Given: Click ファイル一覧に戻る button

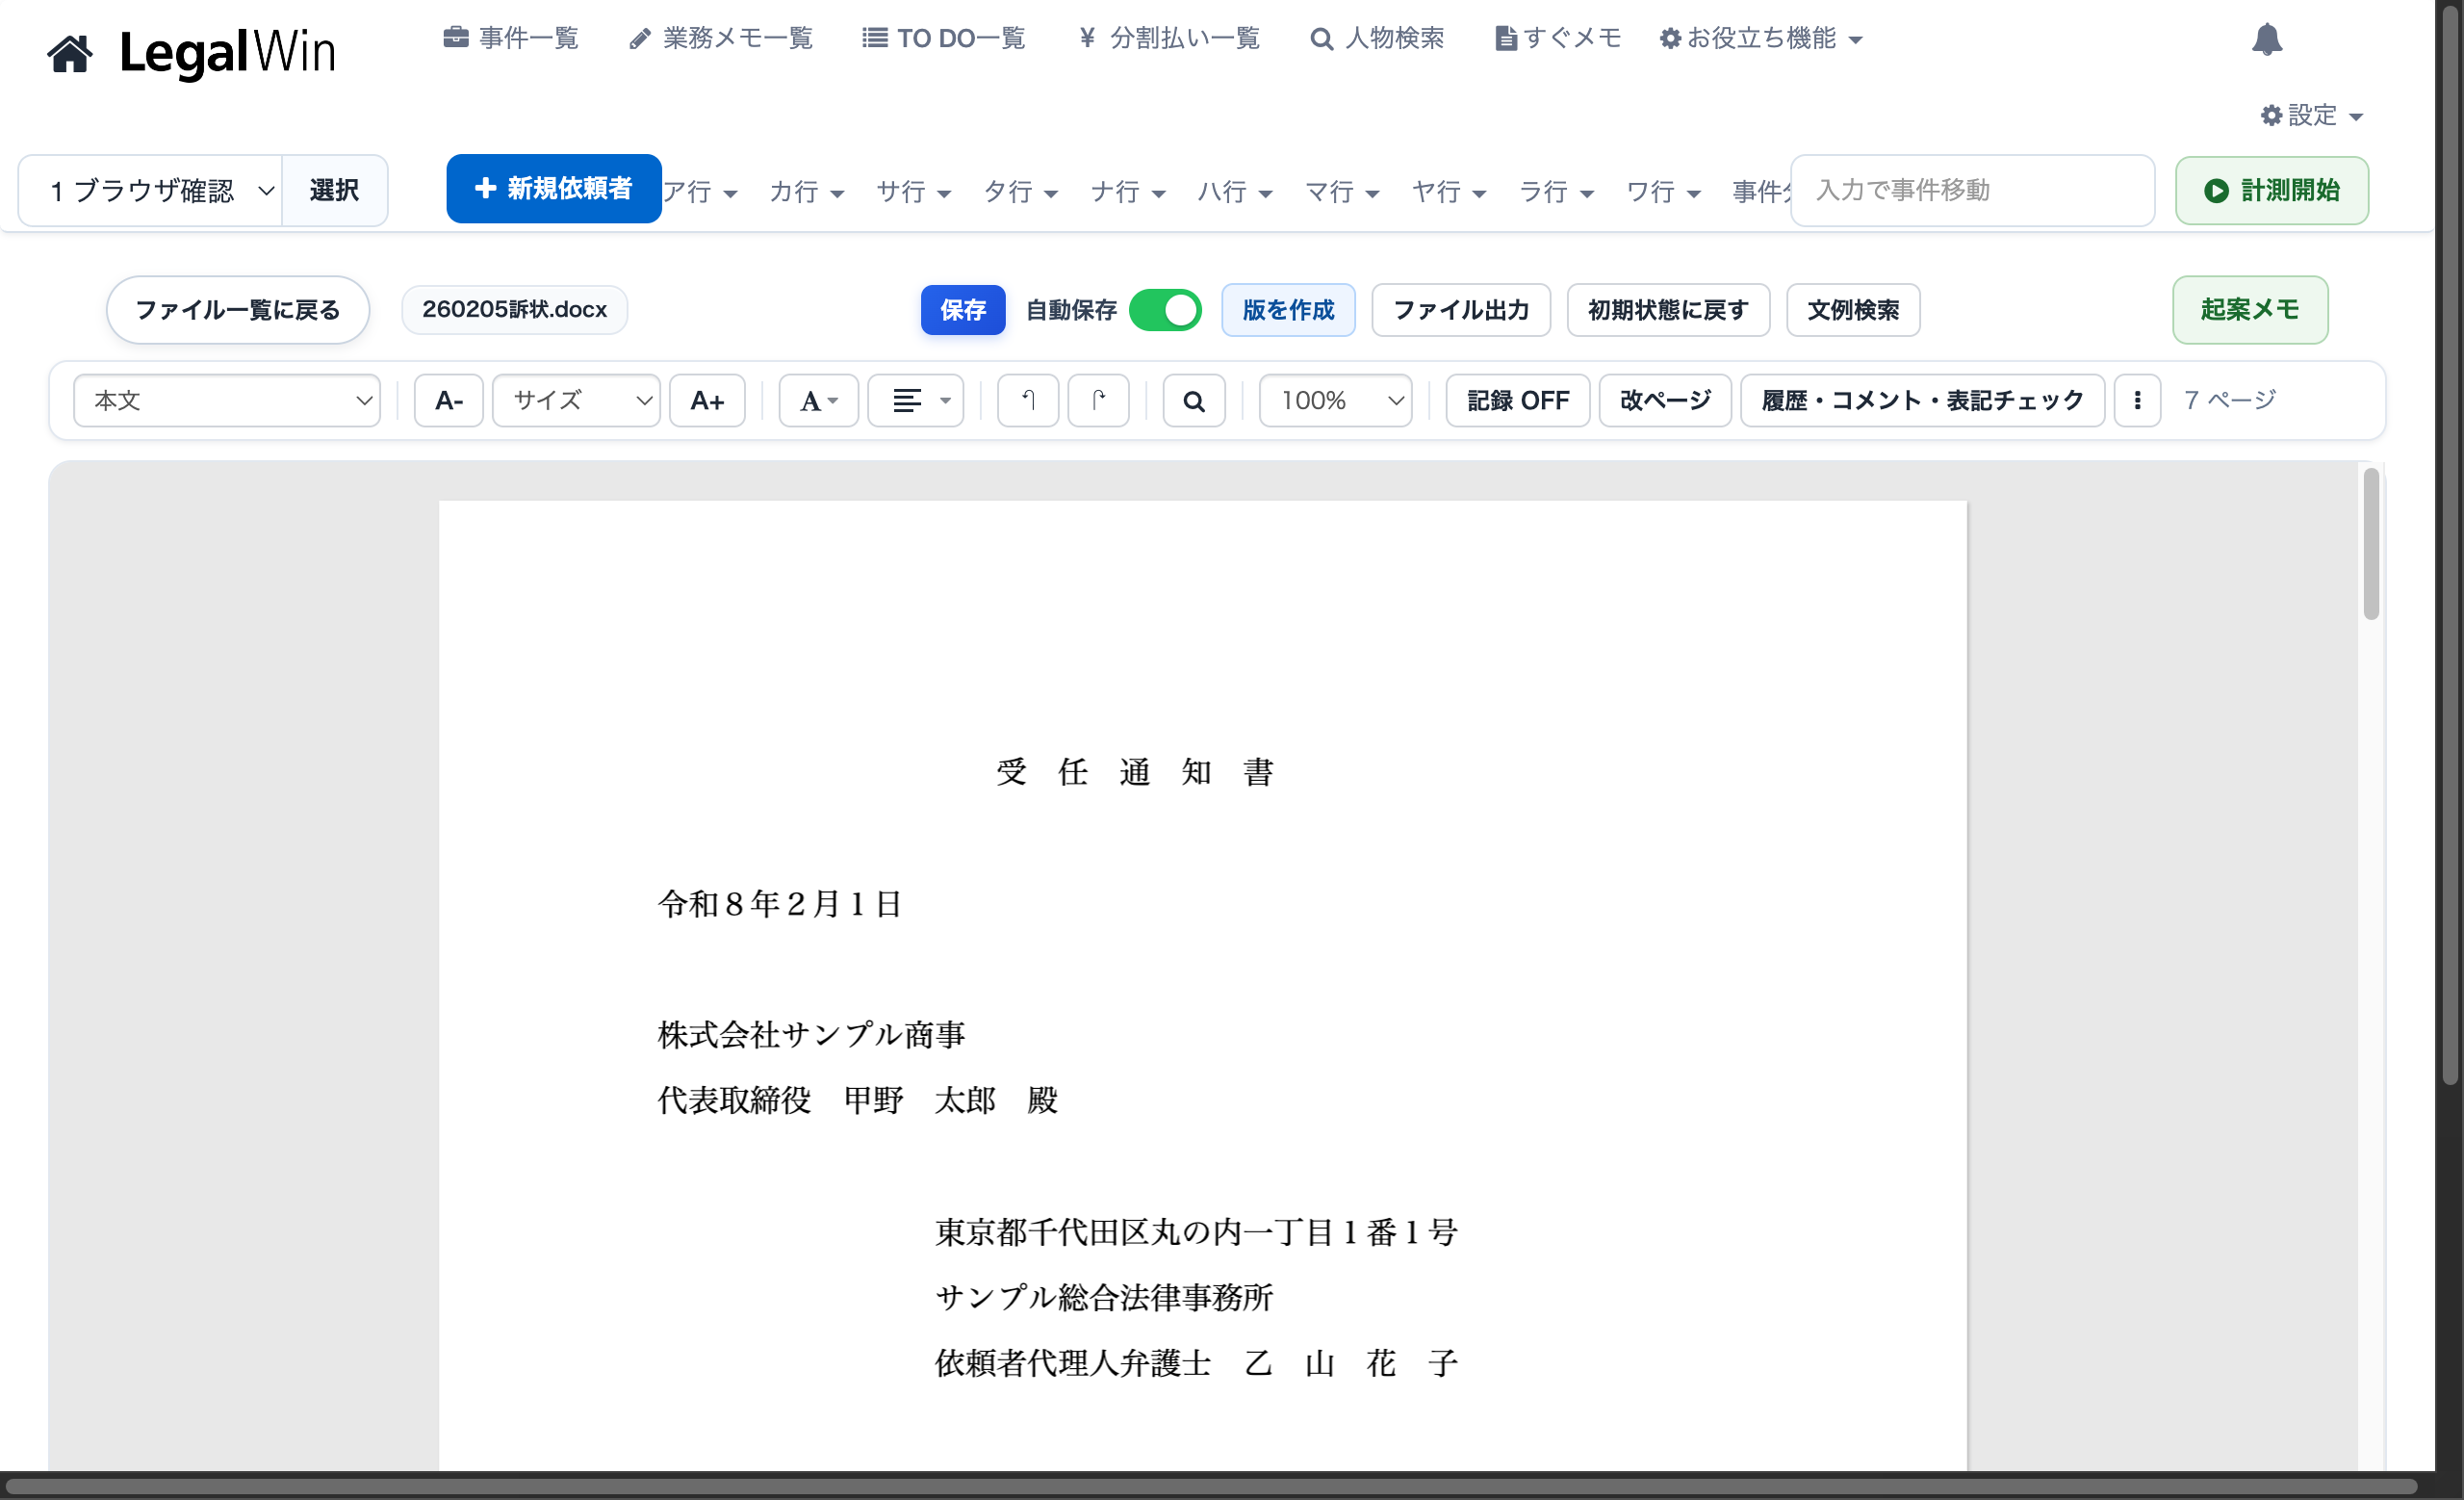Looking at the screenshot, I should 238,310.
